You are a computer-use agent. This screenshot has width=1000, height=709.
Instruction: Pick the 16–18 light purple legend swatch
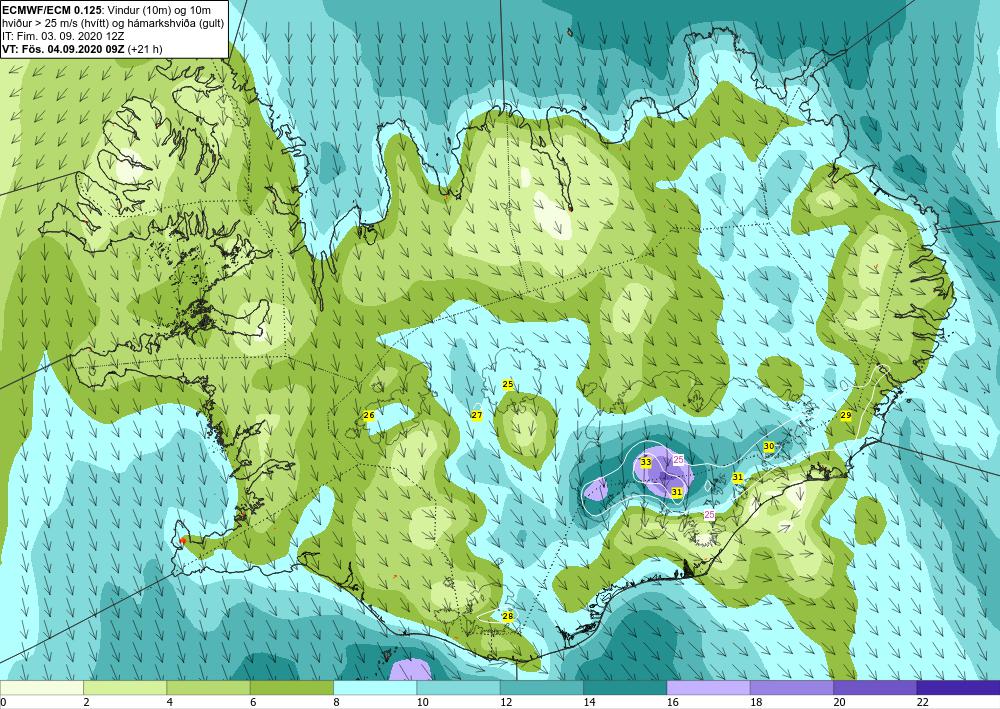point(708,687)
